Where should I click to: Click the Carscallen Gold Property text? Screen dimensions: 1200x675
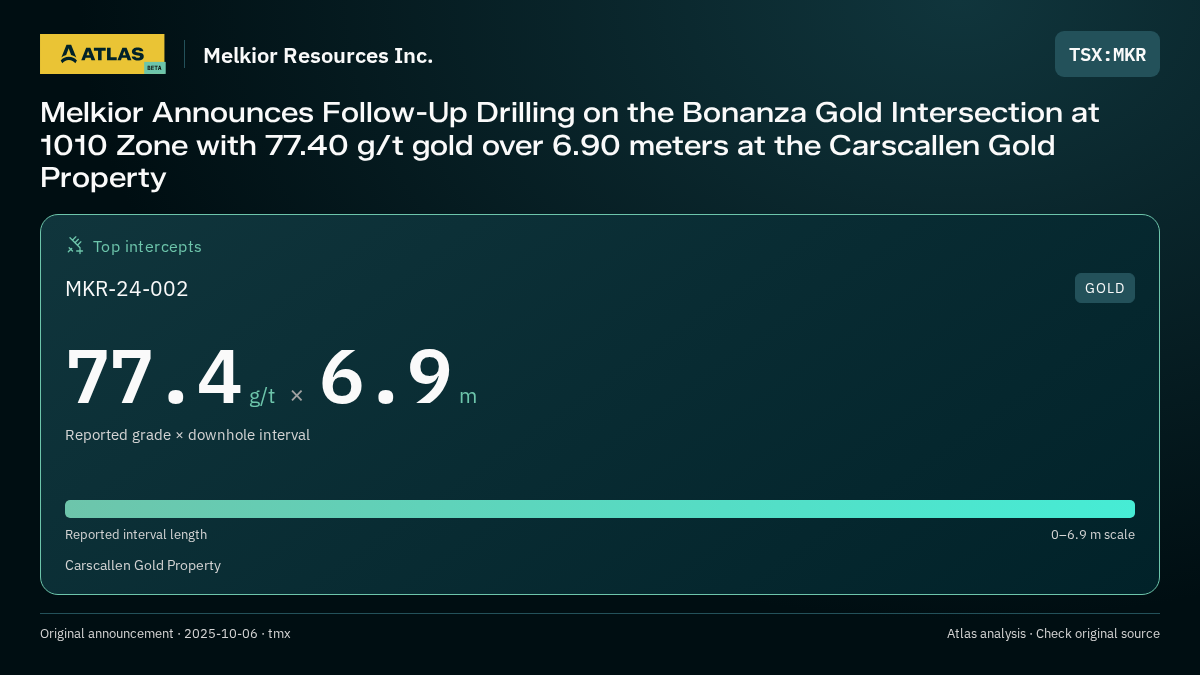click(143, 566)
